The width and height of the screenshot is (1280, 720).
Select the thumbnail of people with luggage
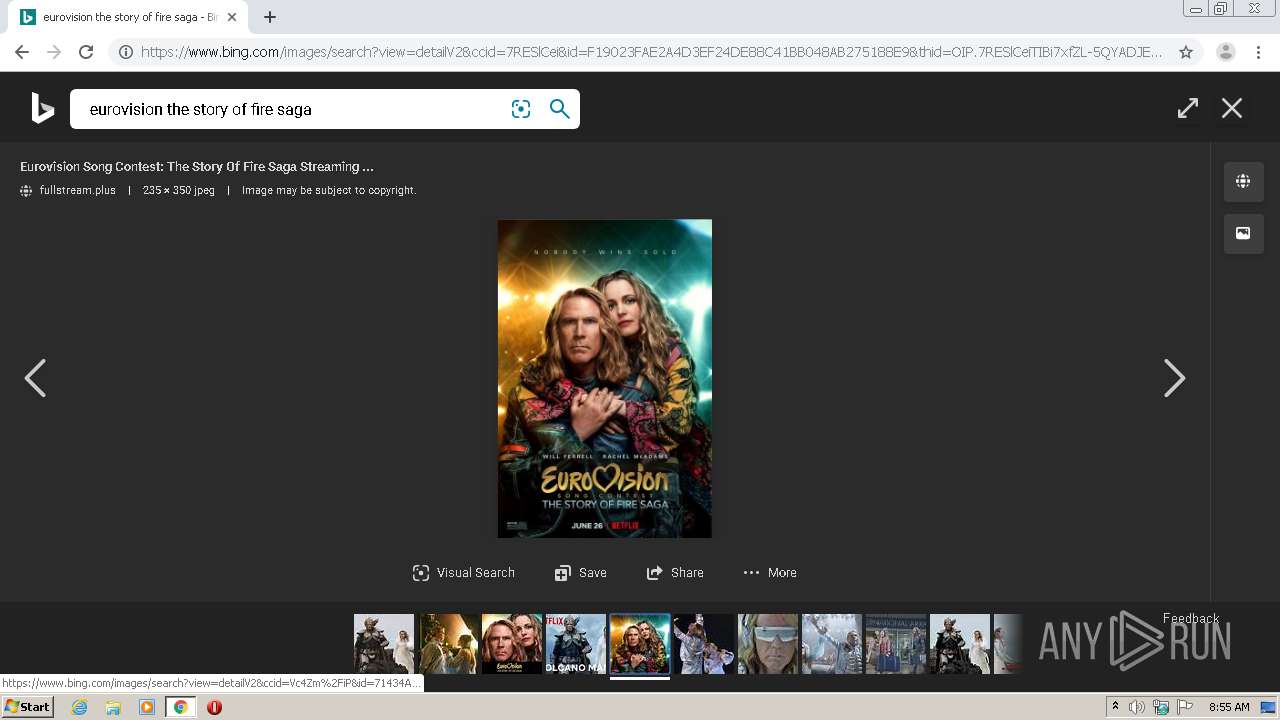896,644
